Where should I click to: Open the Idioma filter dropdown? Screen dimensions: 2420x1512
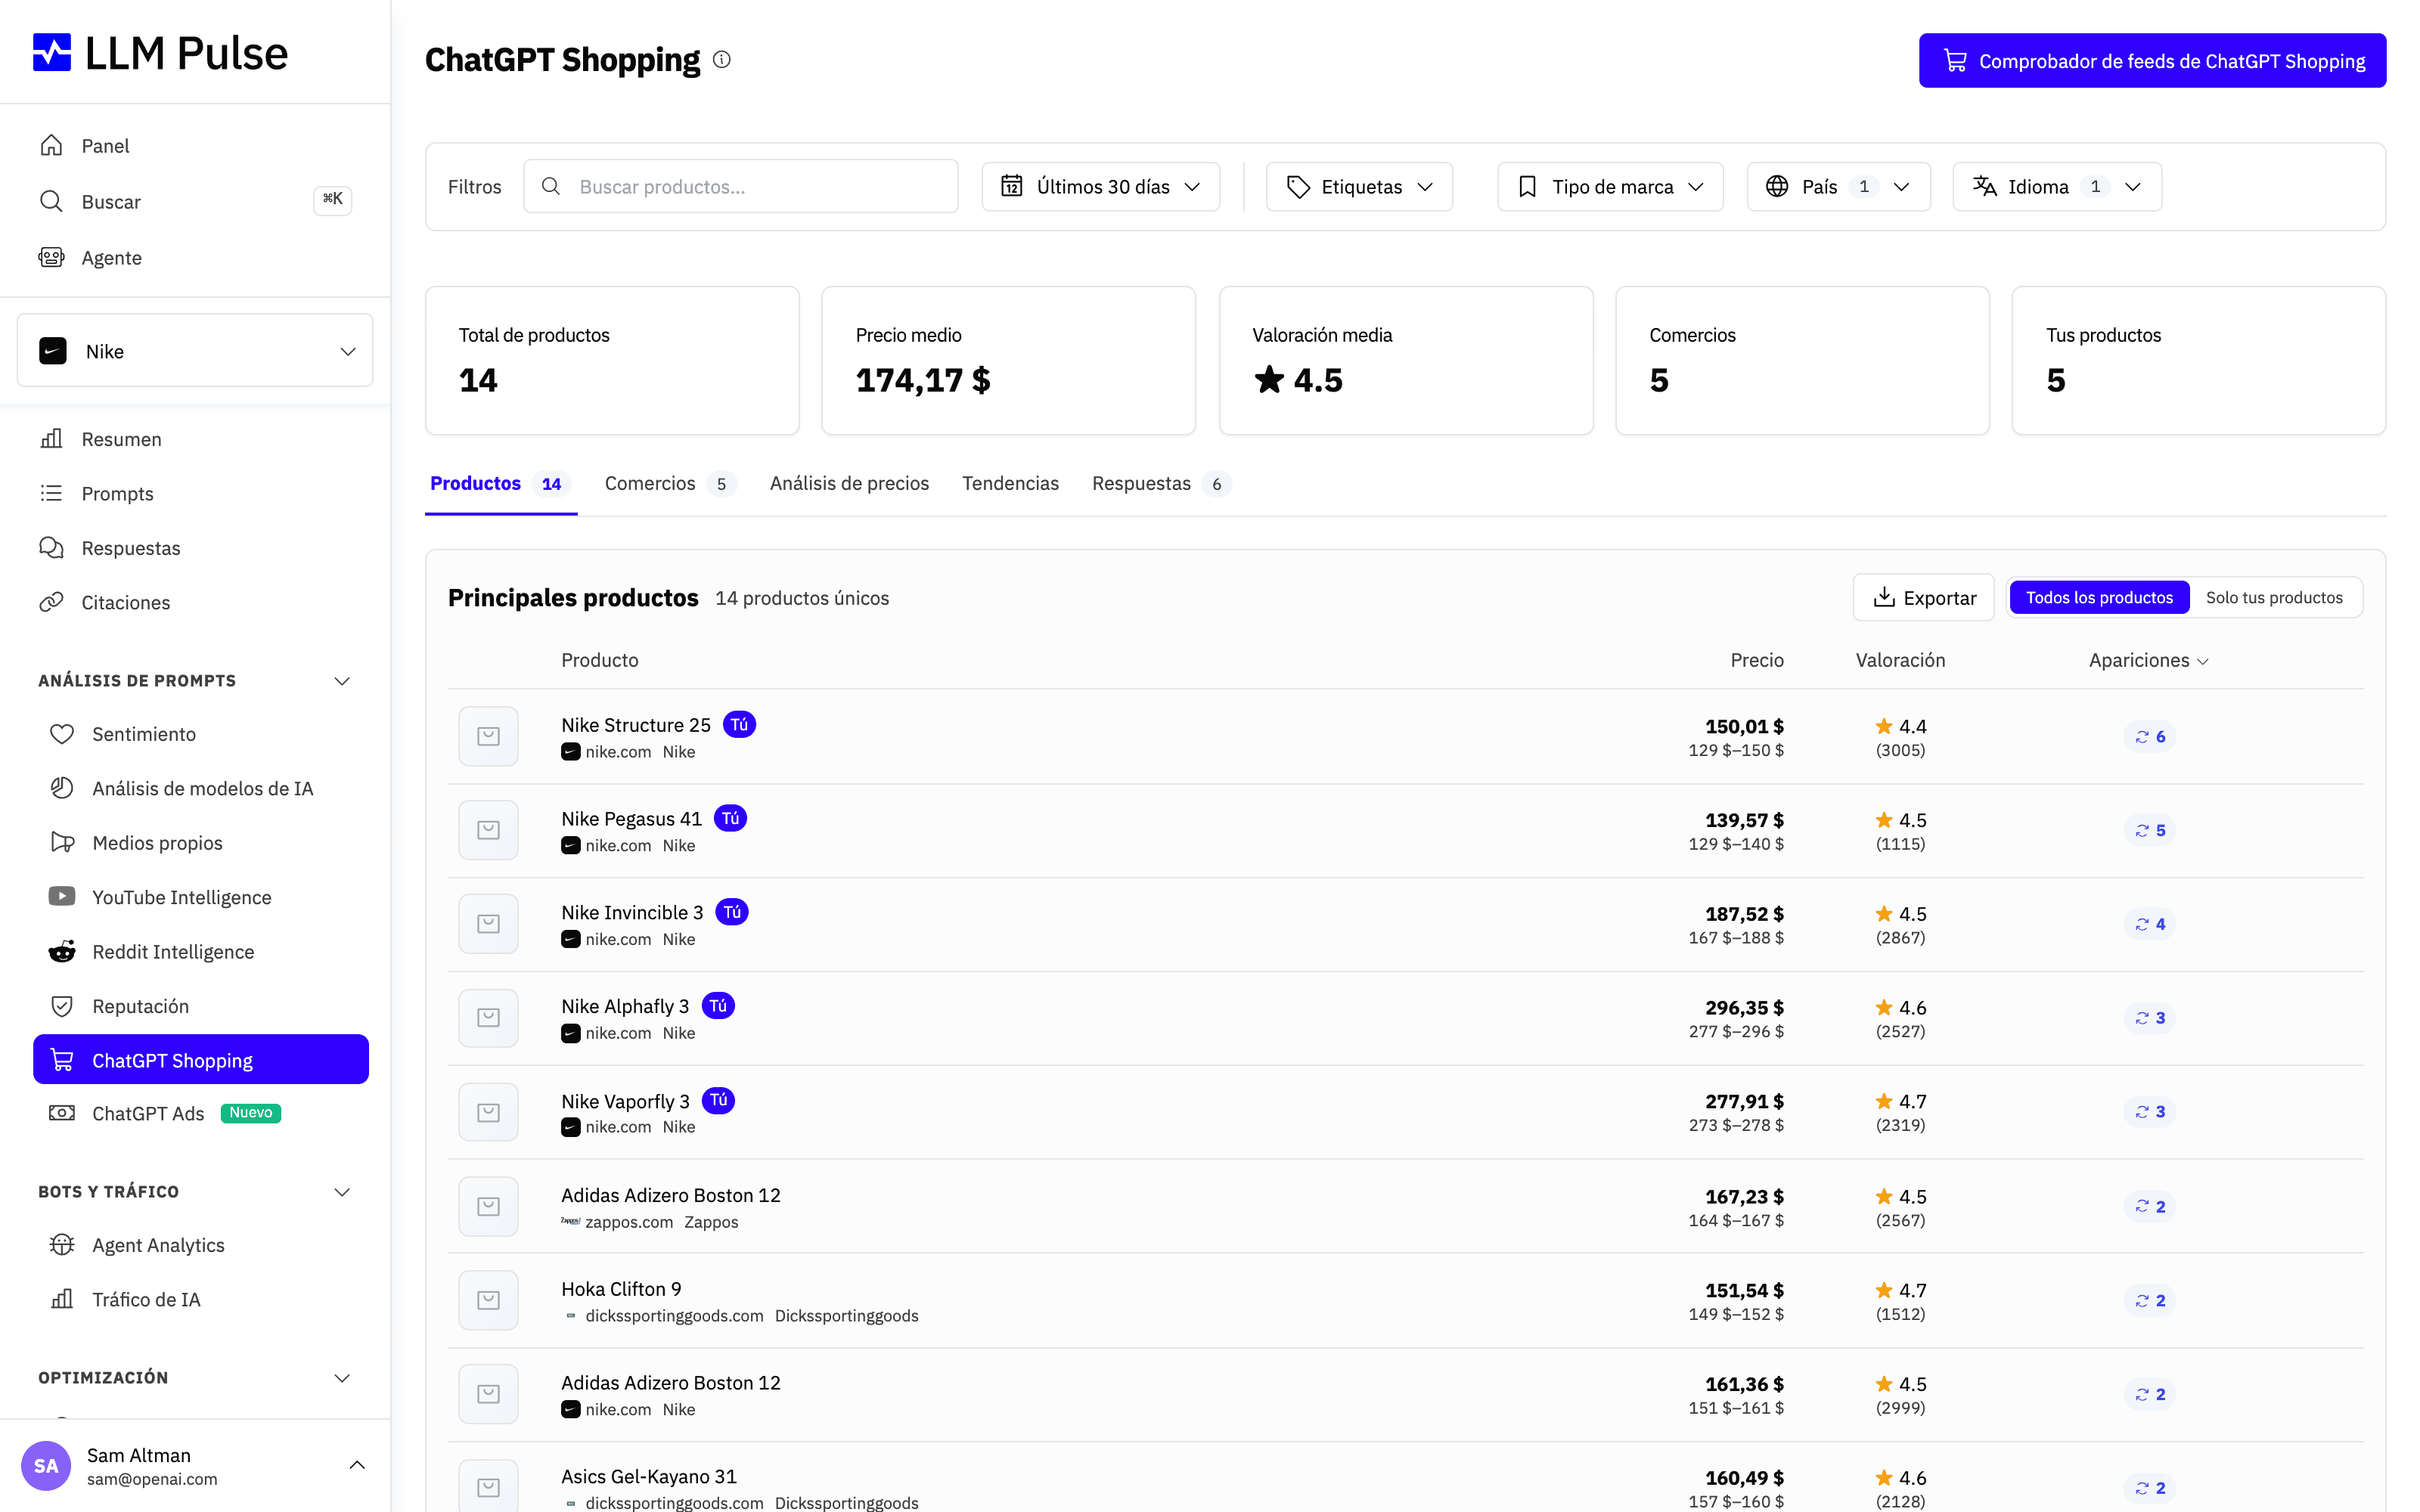pos(2057,187)
